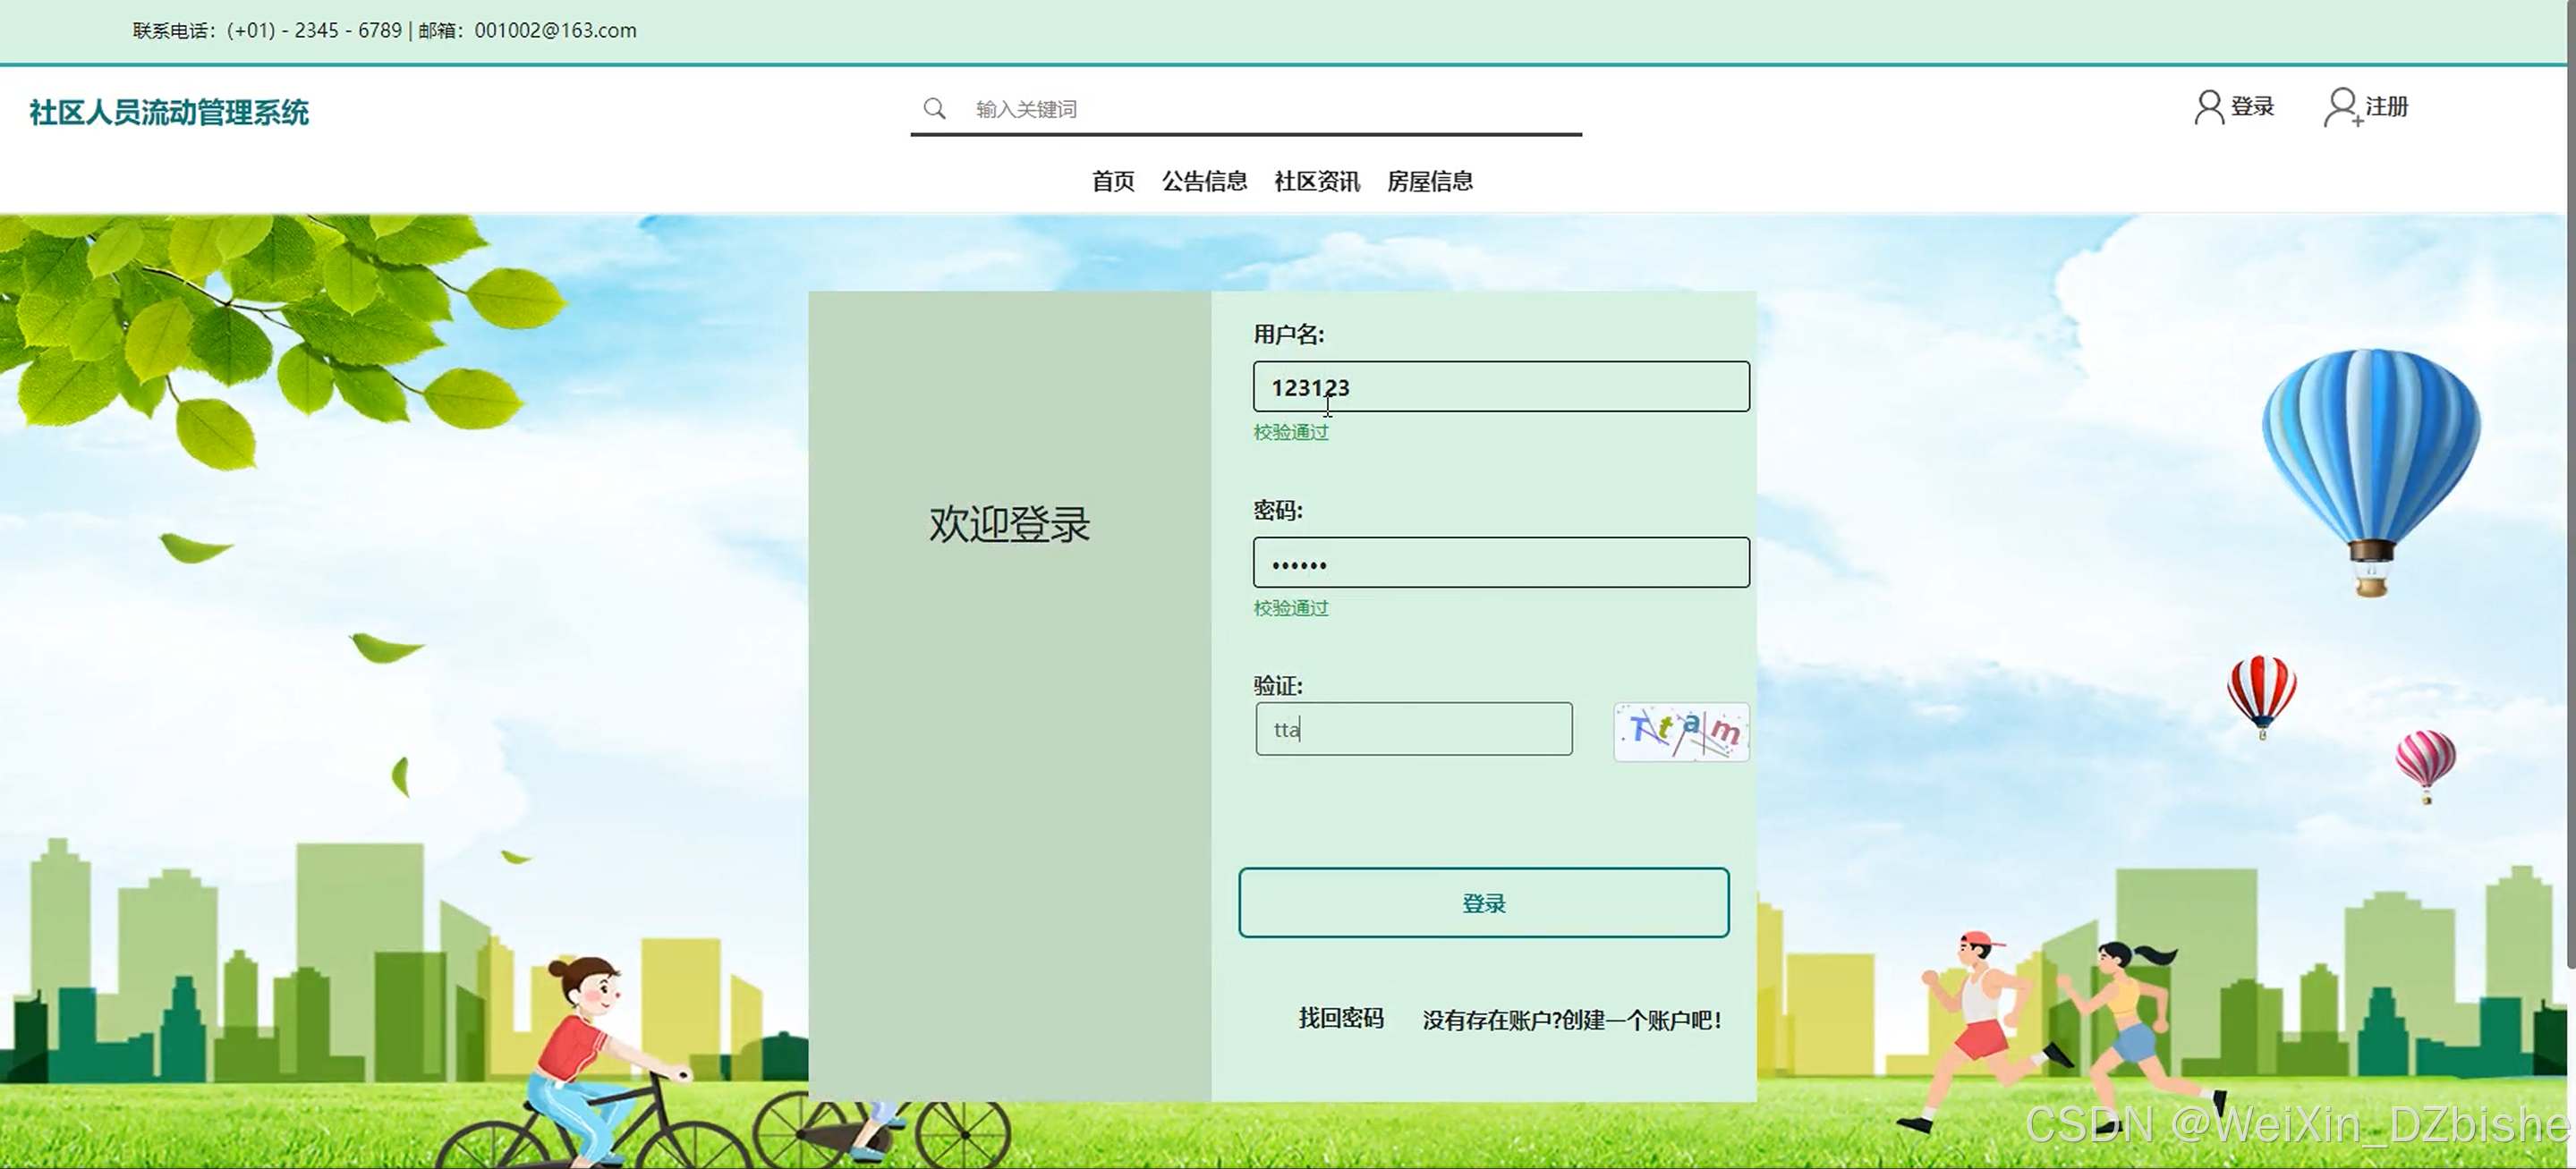Click the keyword search input box

tap(1270, 109)
